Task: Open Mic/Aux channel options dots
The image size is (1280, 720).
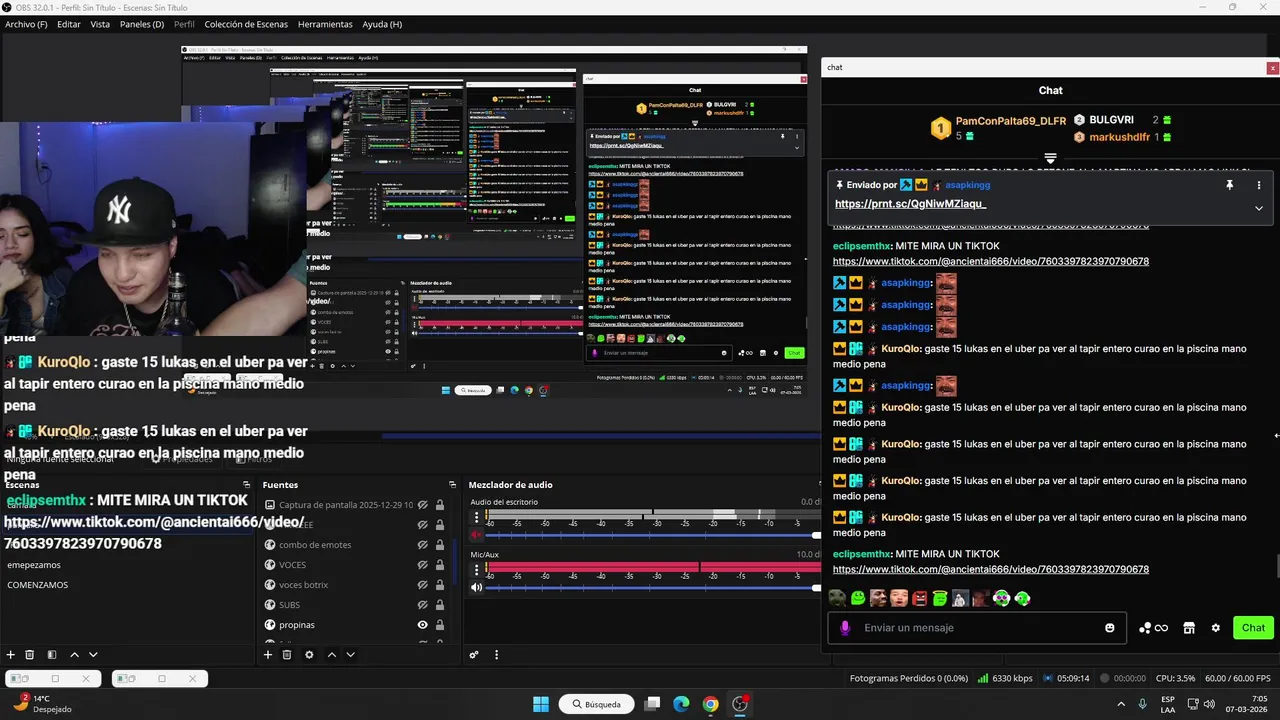Action: [x=476, y=569]
